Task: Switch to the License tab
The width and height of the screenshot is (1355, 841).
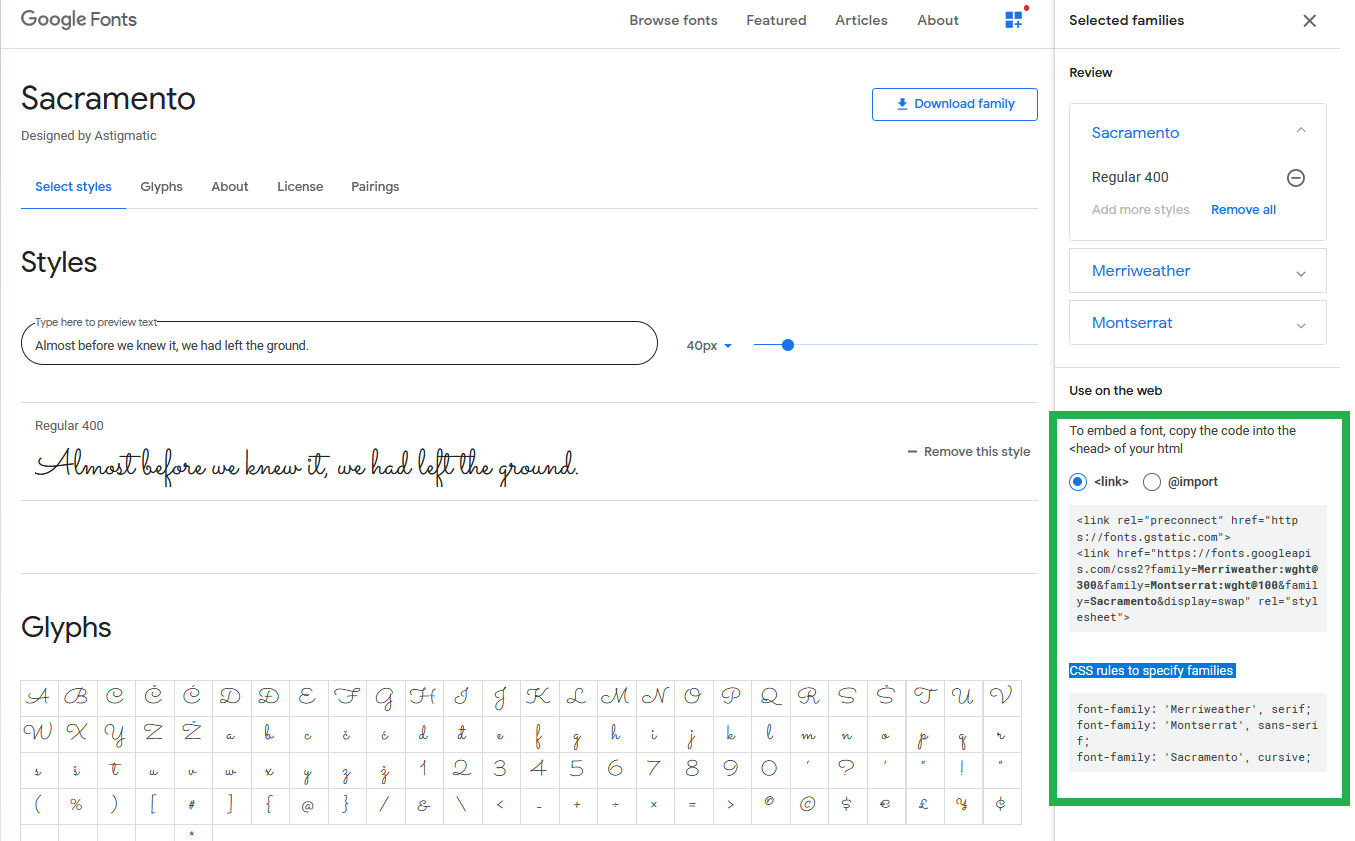Action: [300, 187]
